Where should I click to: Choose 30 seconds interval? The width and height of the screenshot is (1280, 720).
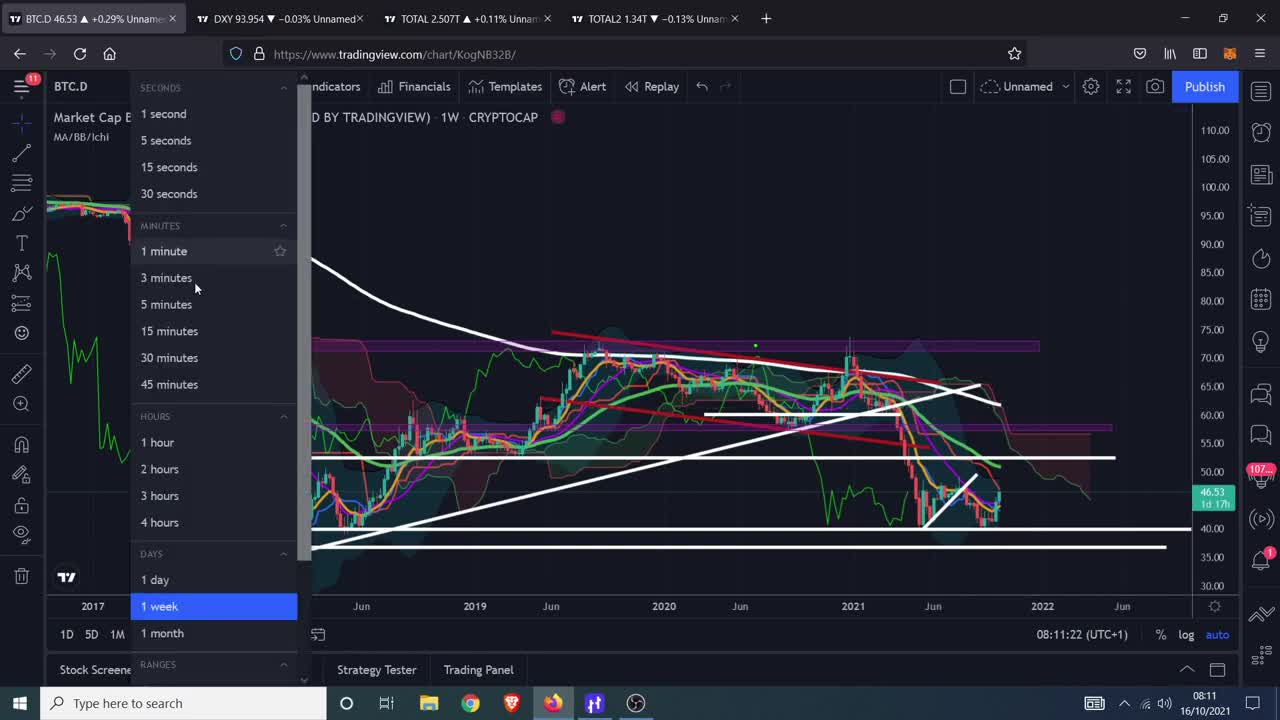pyautogui.click(x=214, y=194)
